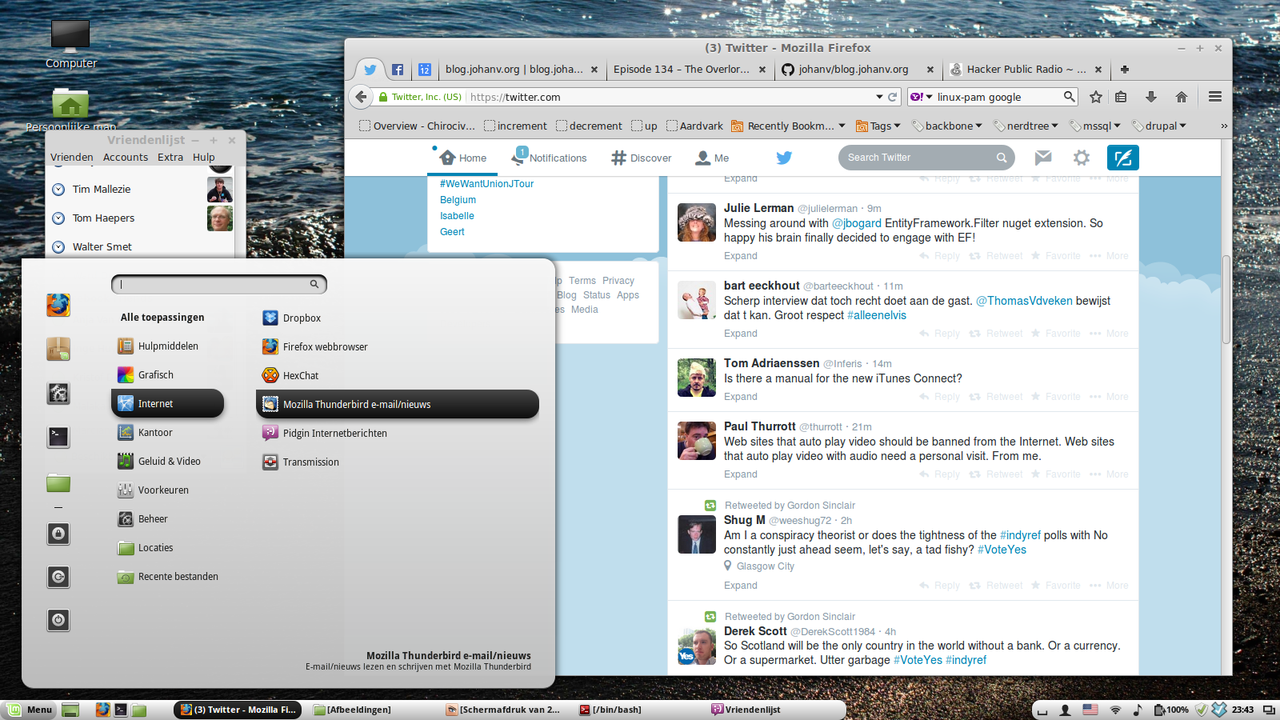Show bookmarks list icon in Firefox toolbar
This screenshot has width=1280, height=720.
click(x=1121, y=97)
